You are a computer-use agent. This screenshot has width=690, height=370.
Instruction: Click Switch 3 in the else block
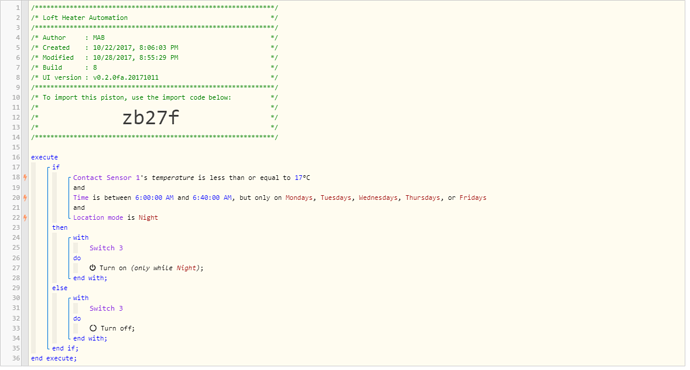click(x=106, y=308)
